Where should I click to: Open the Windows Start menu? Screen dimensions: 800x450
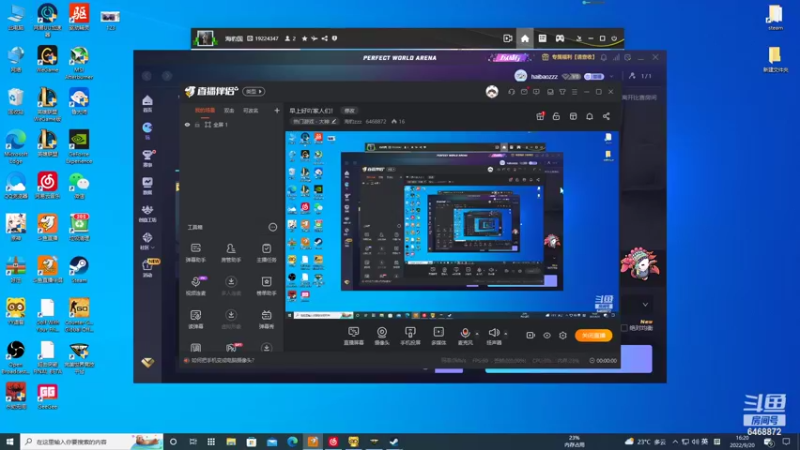click(x=10, y=441)
